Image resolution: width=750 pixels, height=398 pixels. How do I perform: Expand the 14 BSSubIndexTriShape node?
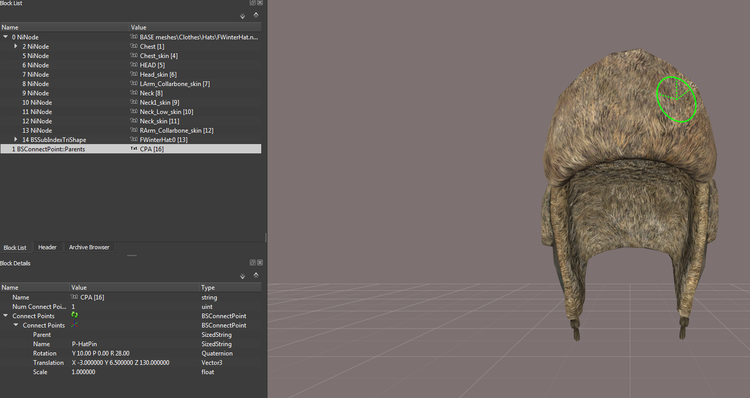coord(16,140)
